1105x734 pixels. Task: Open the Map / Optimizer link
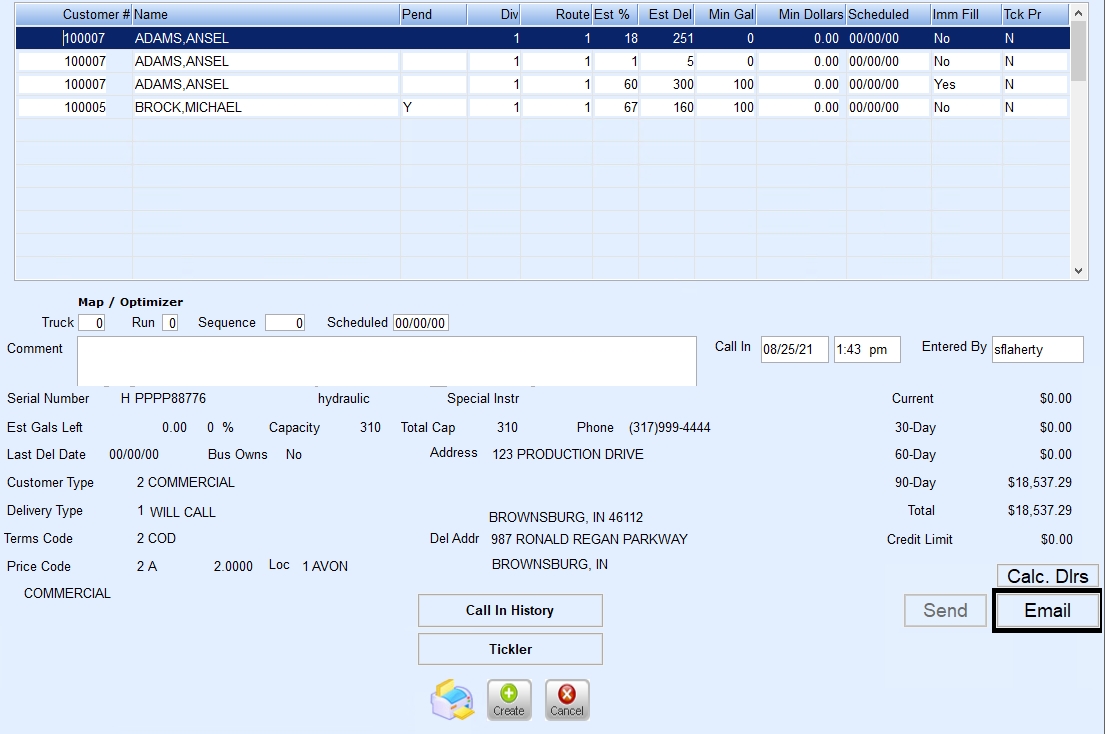130,302
